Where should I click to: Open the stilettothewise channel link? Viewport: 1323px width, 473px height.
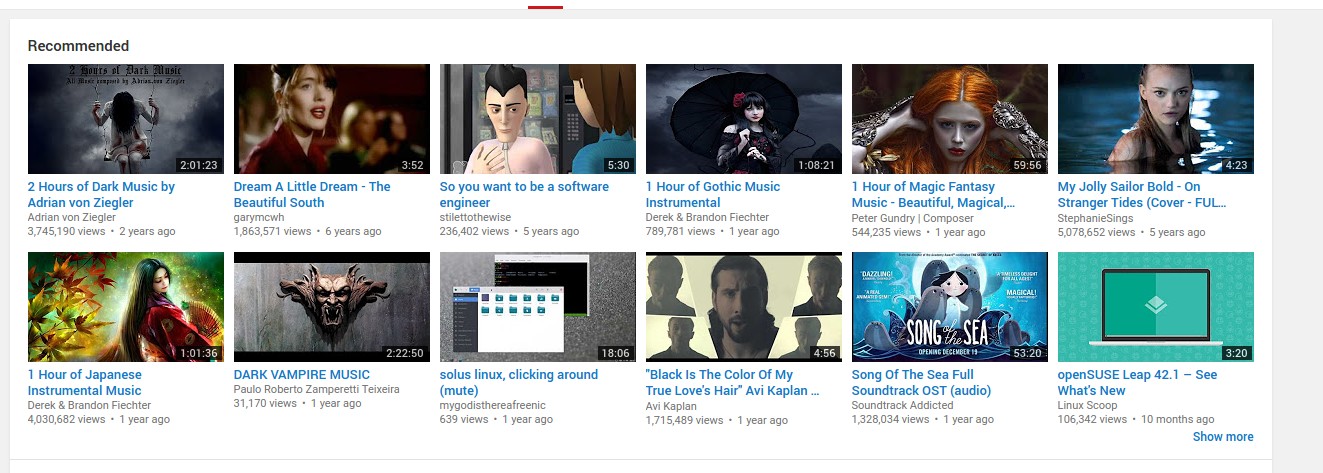tap(475, 217)
